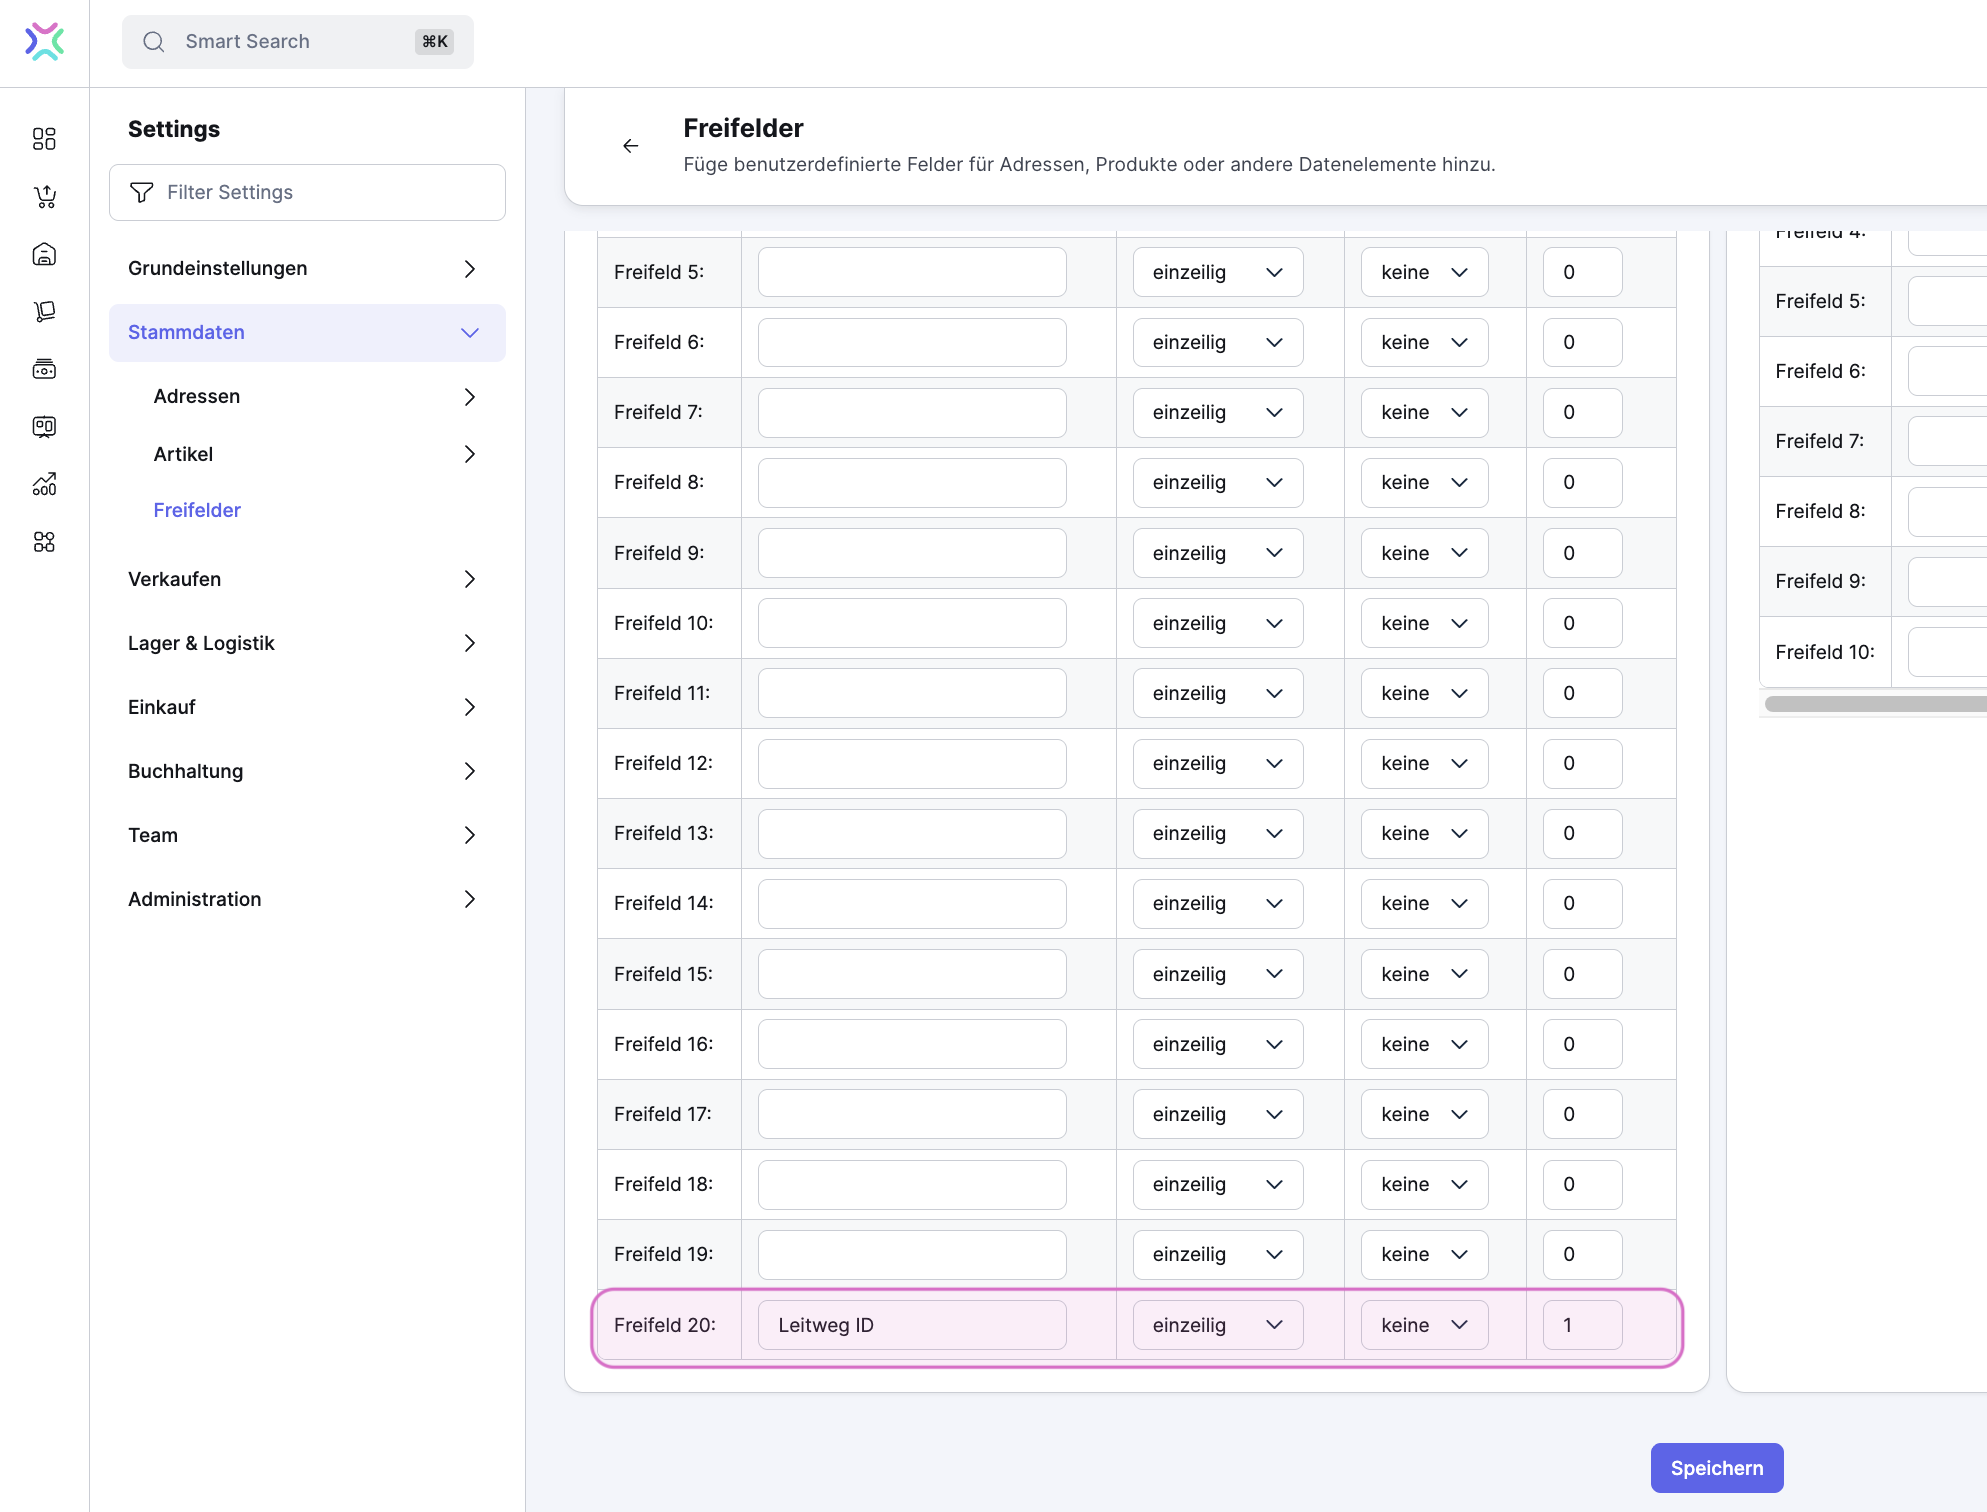Screen dimensions: 1987x1512
Task: Click the Freifeld 19: label
Action: pyautogui.click(x=664, y=1255)
